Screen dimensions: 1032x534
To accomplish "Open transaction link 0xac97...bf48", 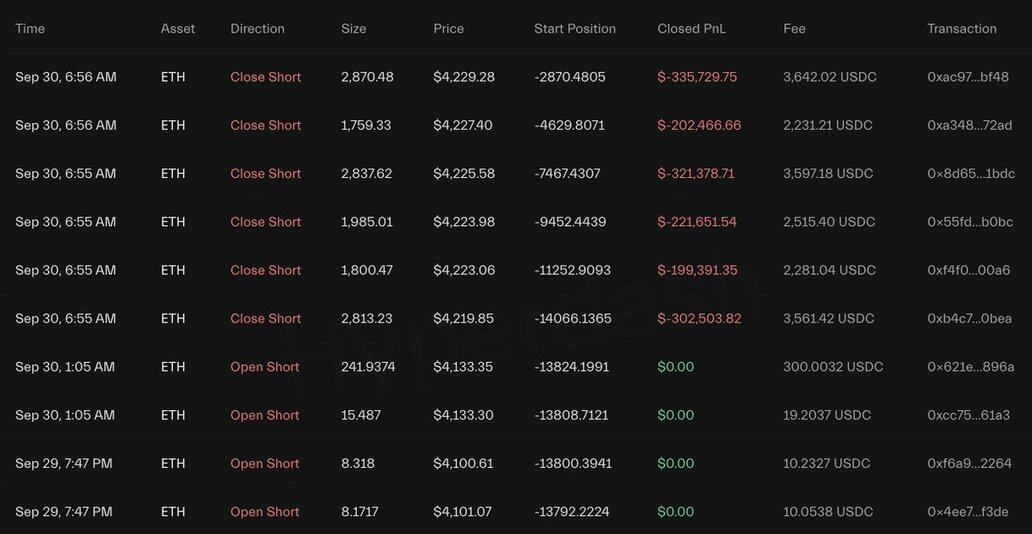I will [968, 77].
